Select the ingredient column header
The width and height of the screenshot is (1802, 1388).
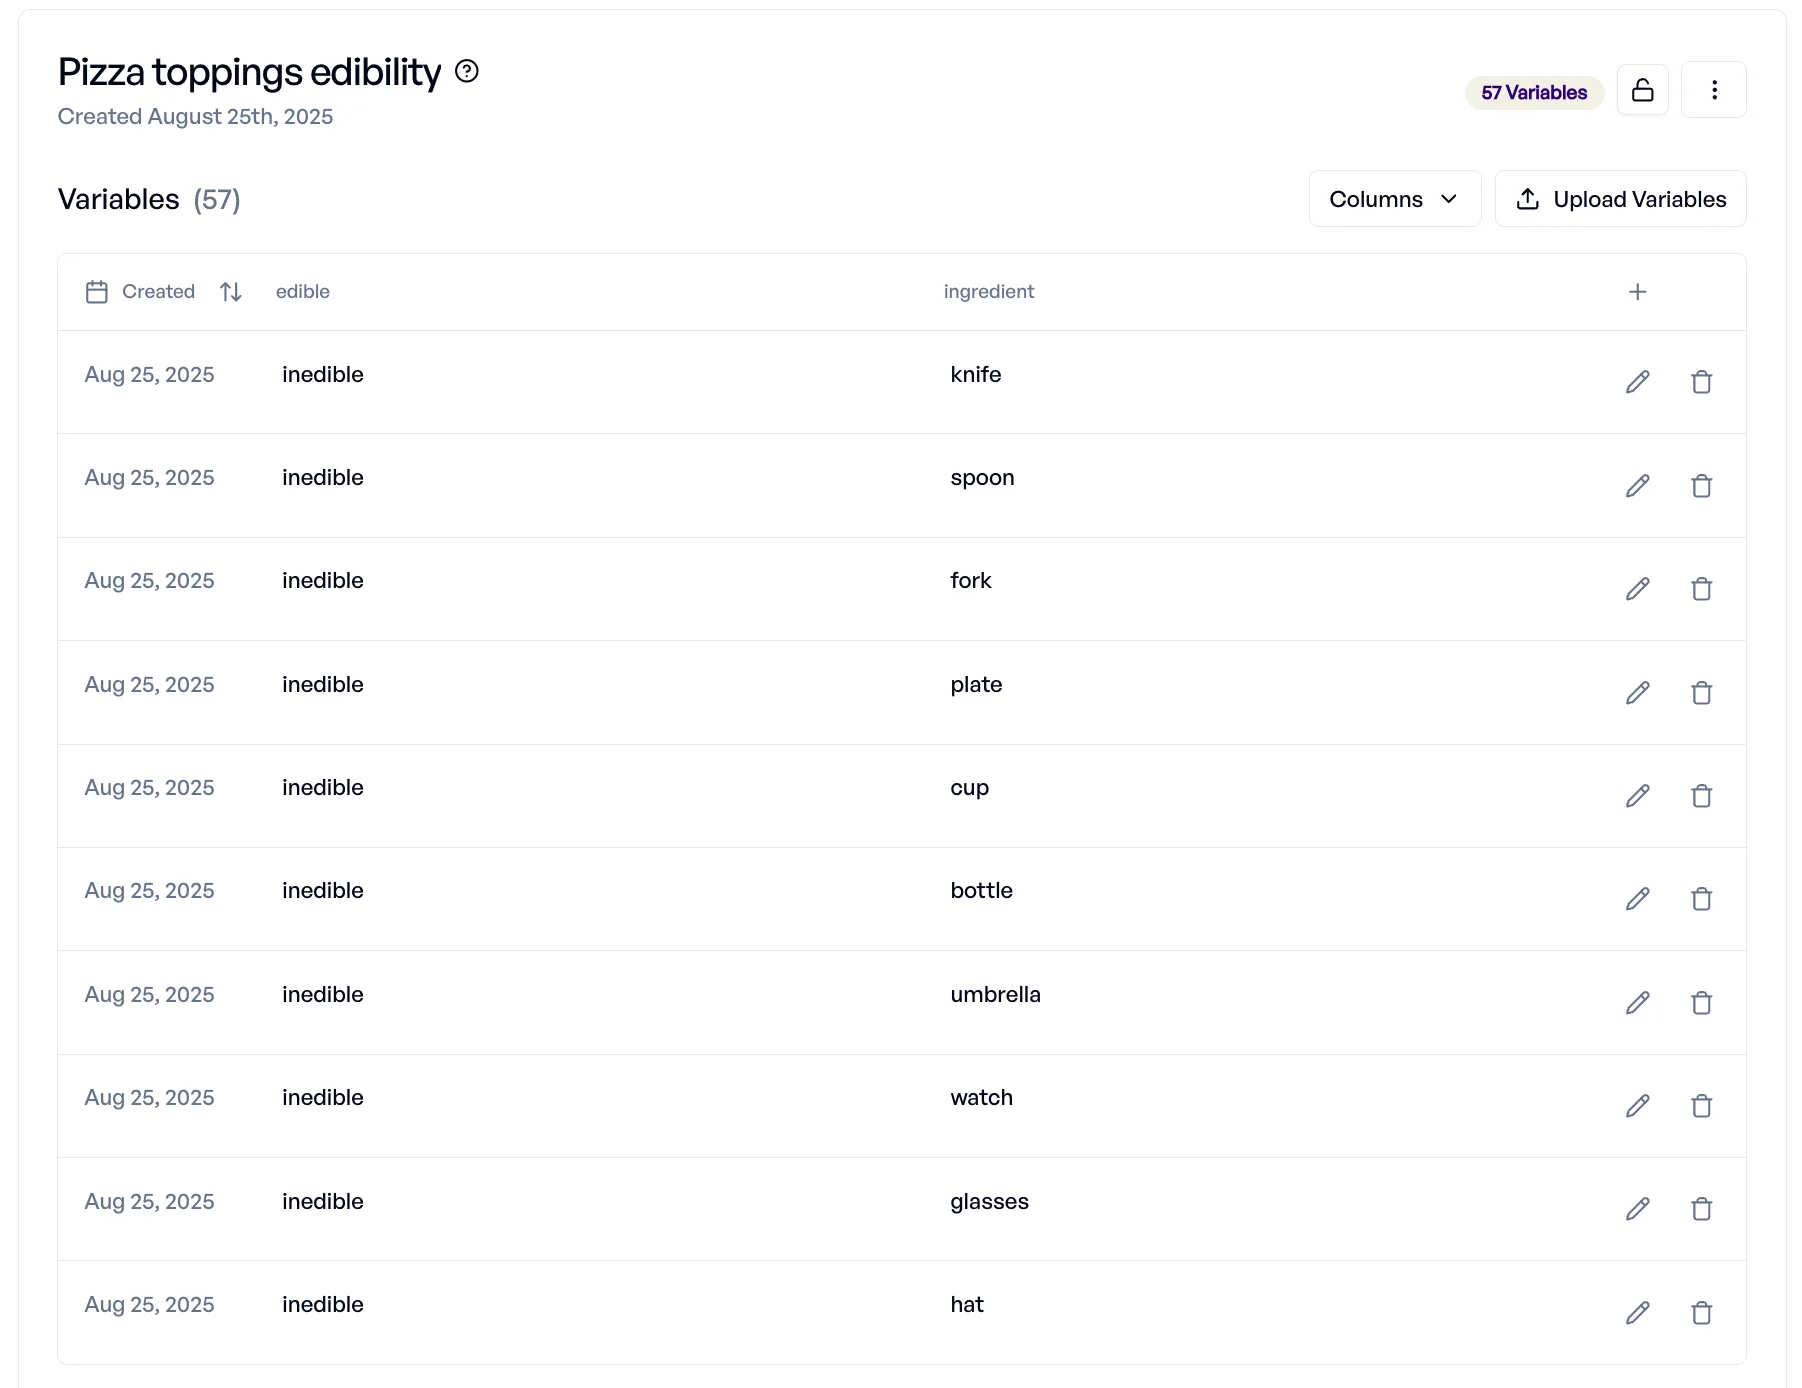(988, 292)
